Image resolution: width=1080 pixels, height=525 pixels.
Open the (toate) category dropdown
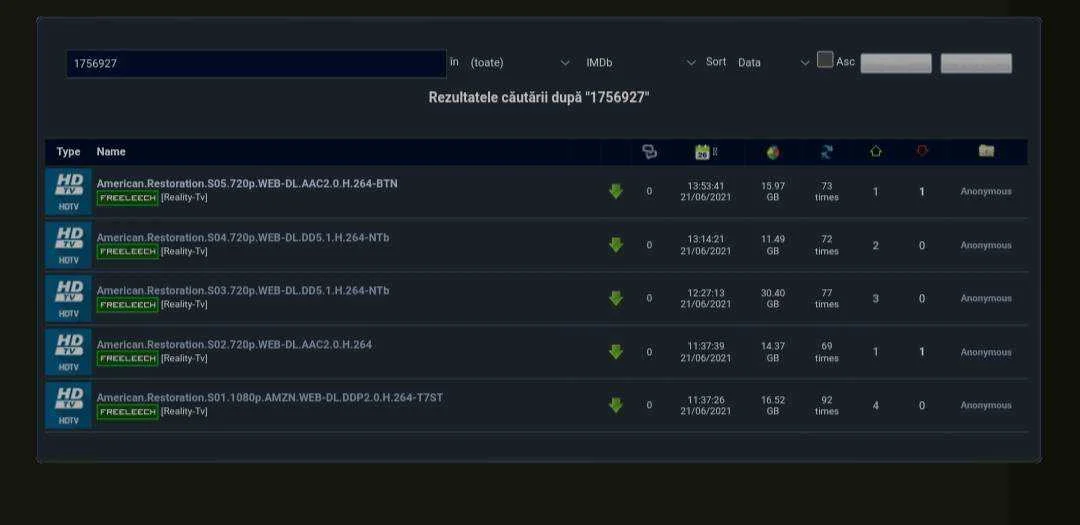pyautogui.click(x=520, y=63)
